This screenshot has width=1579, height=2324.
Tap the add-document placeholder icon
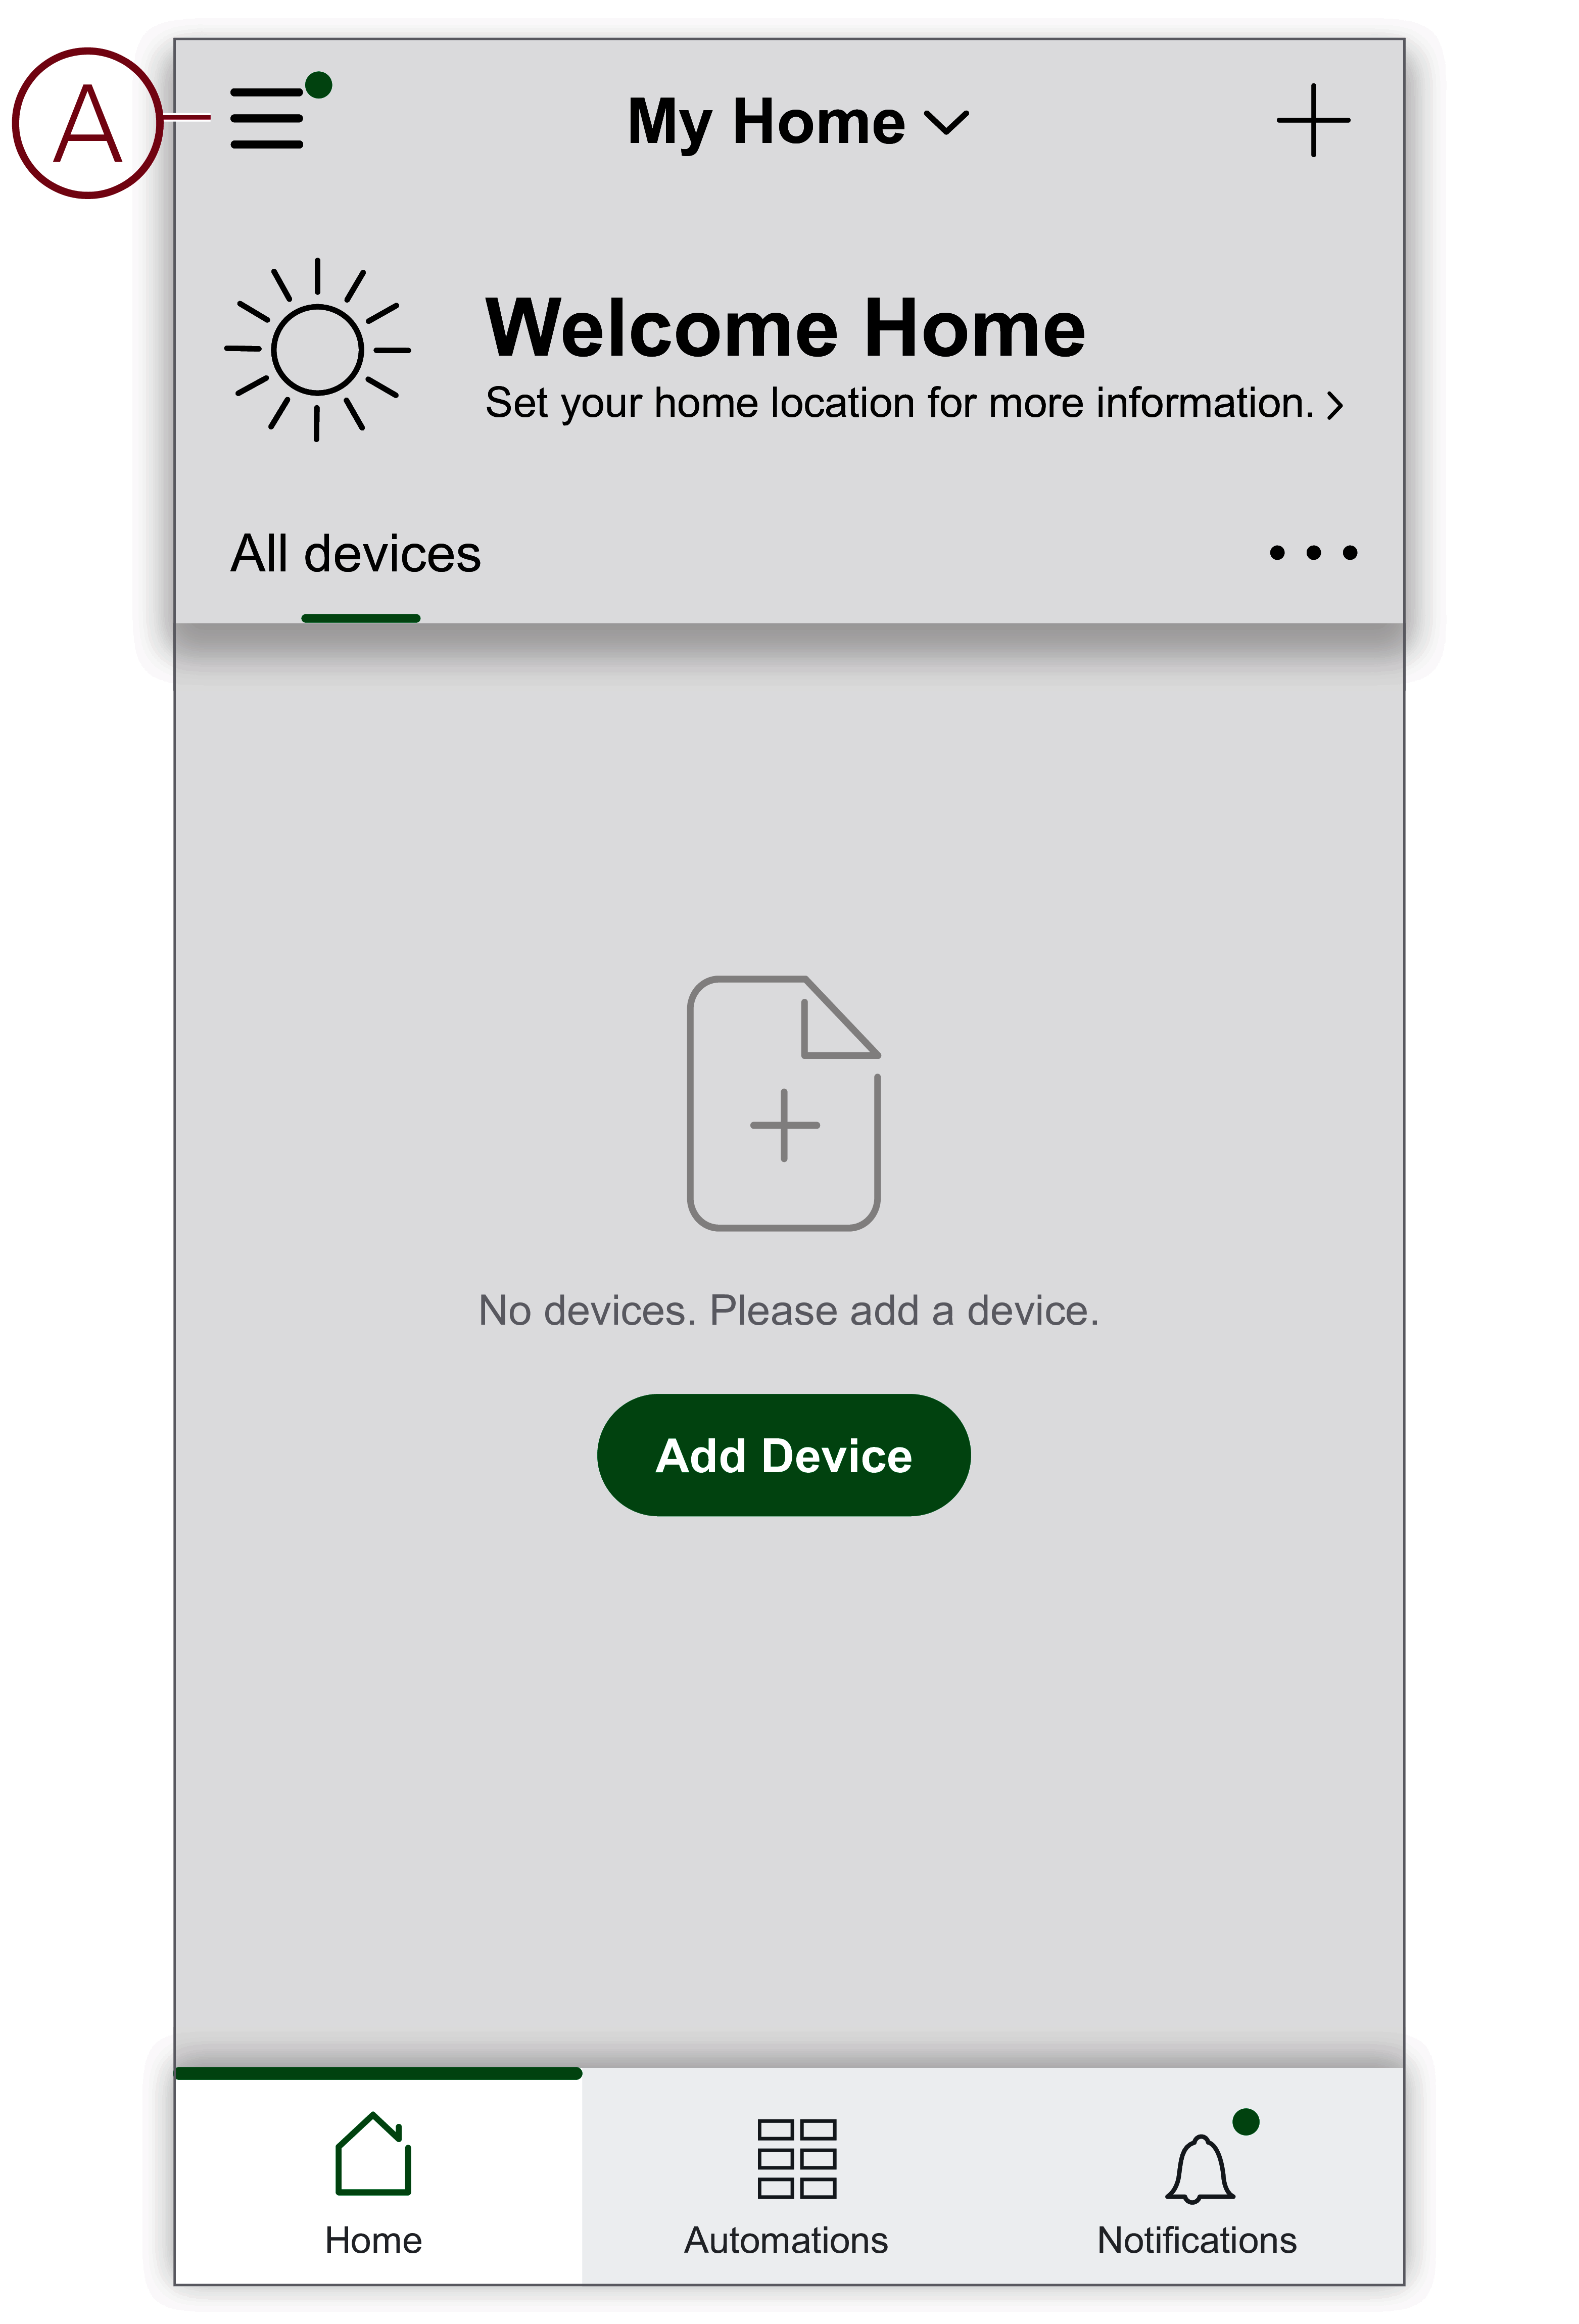pyautogui.click(x=783, y=1103)
